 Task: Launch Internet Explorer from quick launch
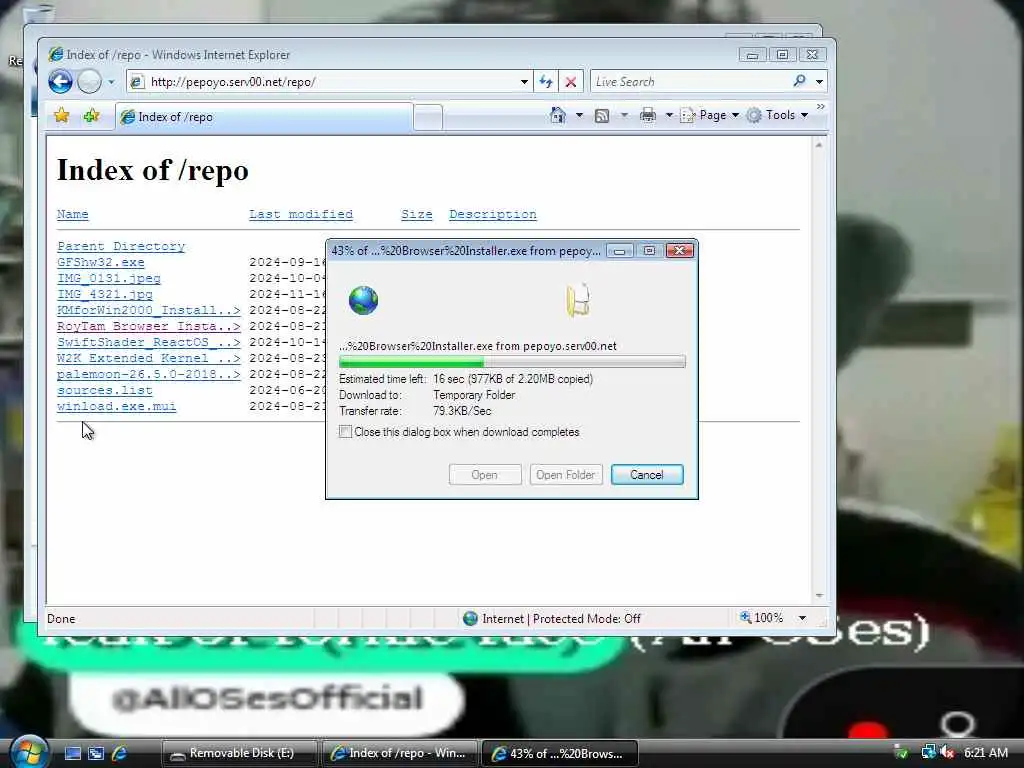click(120, 753)
